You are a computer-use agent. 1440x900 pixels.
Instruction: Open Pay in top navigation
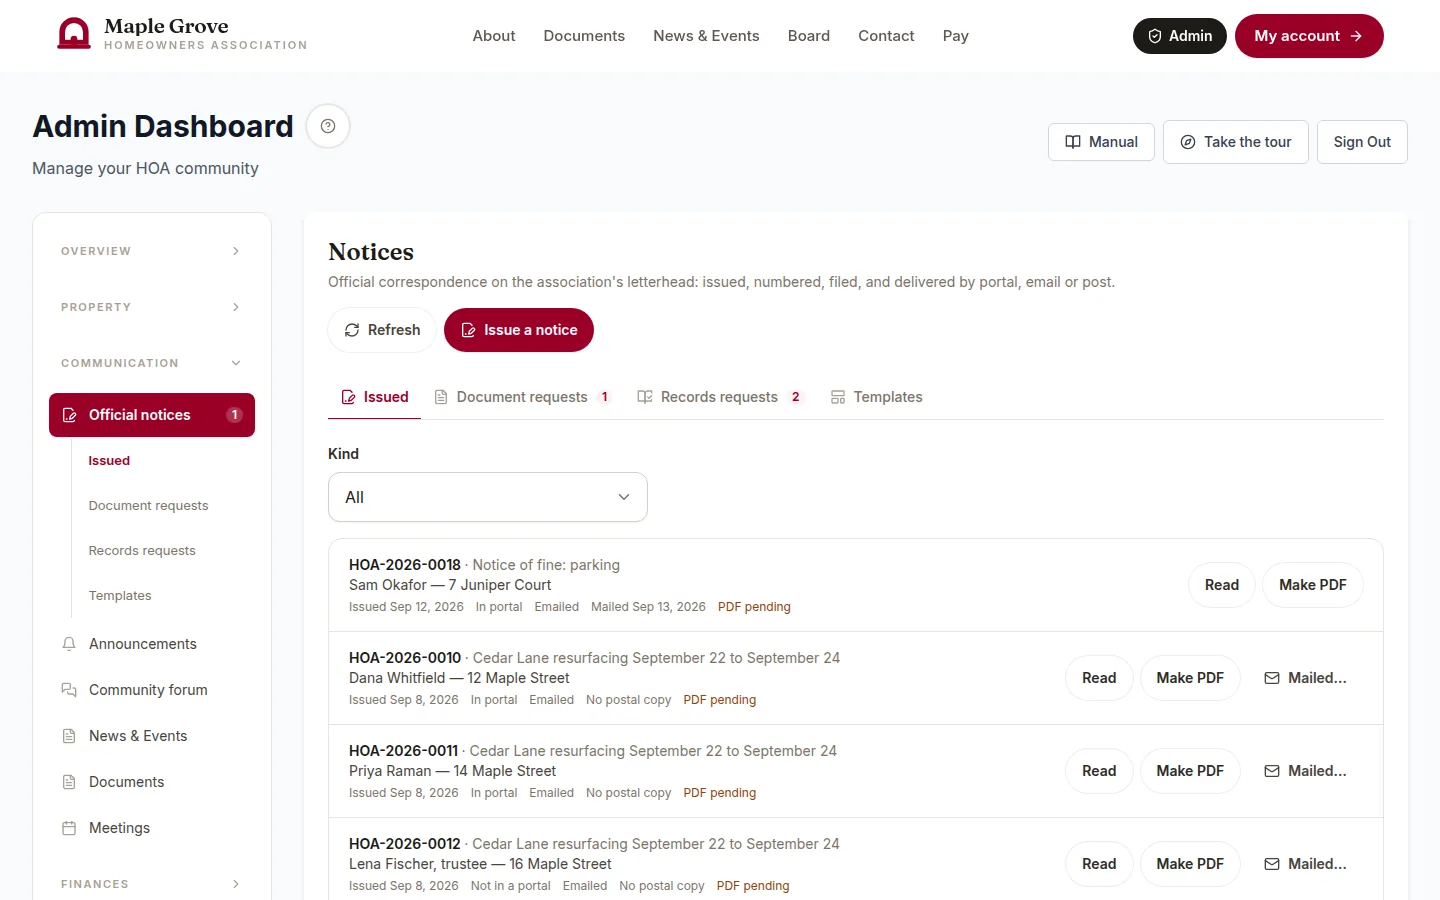[956, 36]
